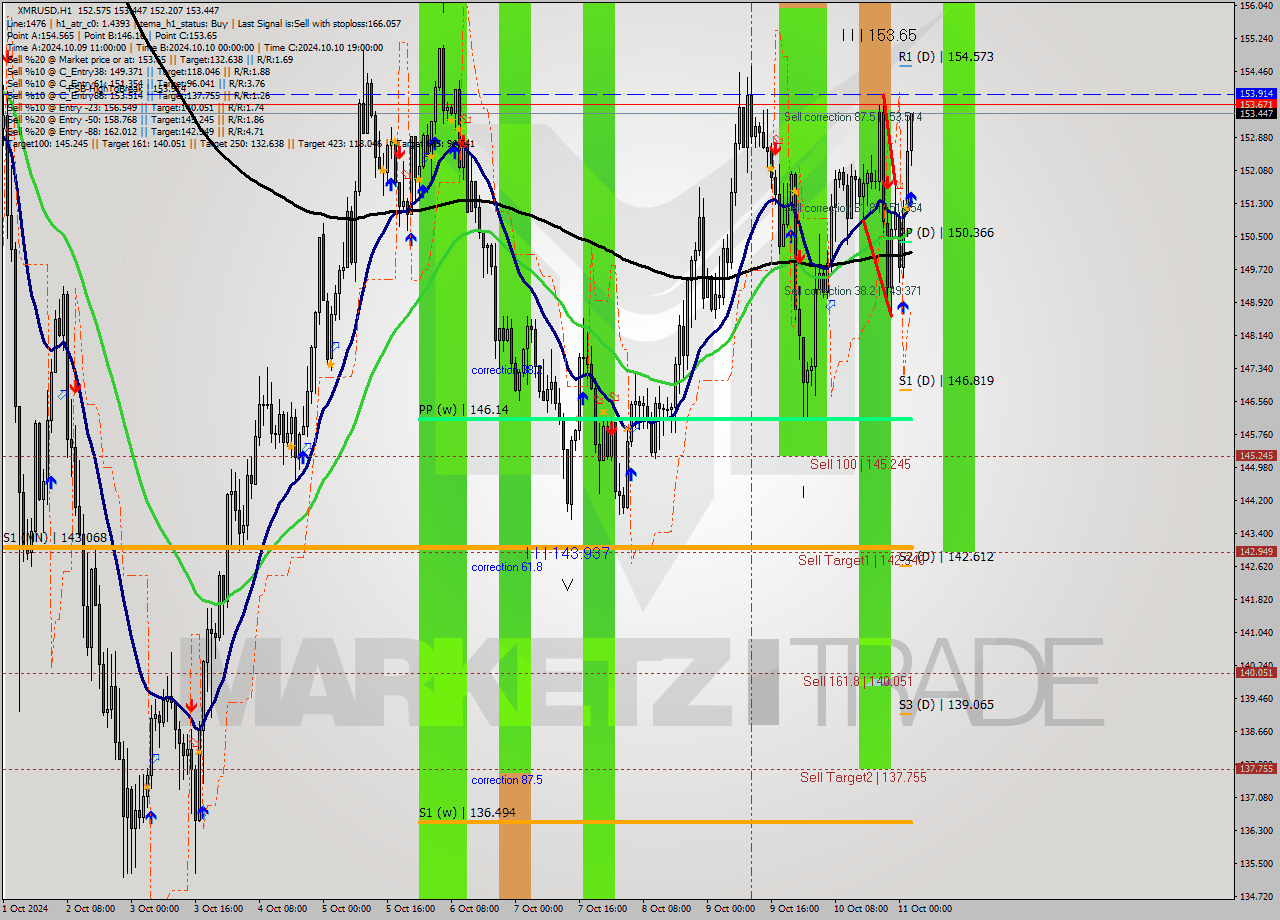Viewport: 1280px width, 920px height.
Task: Click the 'S1 (w) | 136.494' weekly support label
Action: 467,813
